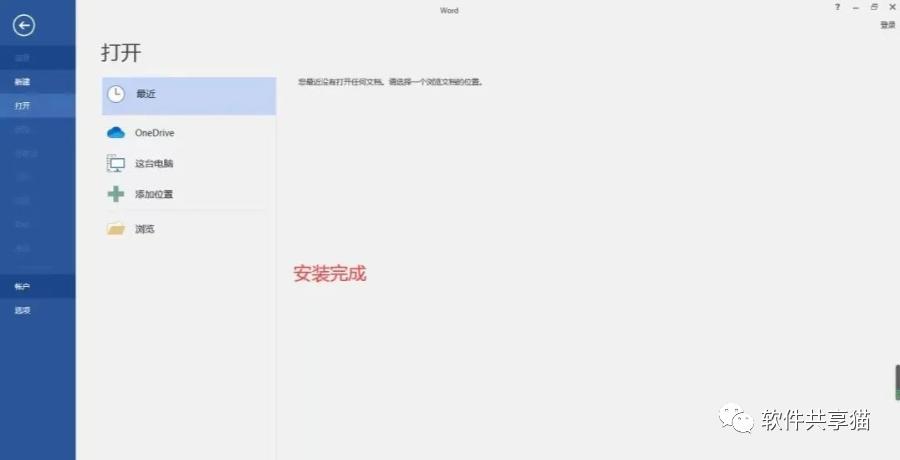Open the 新建 (New) backstage page
The width and height of the screenshot is (900, 460).
coord(37,82)
